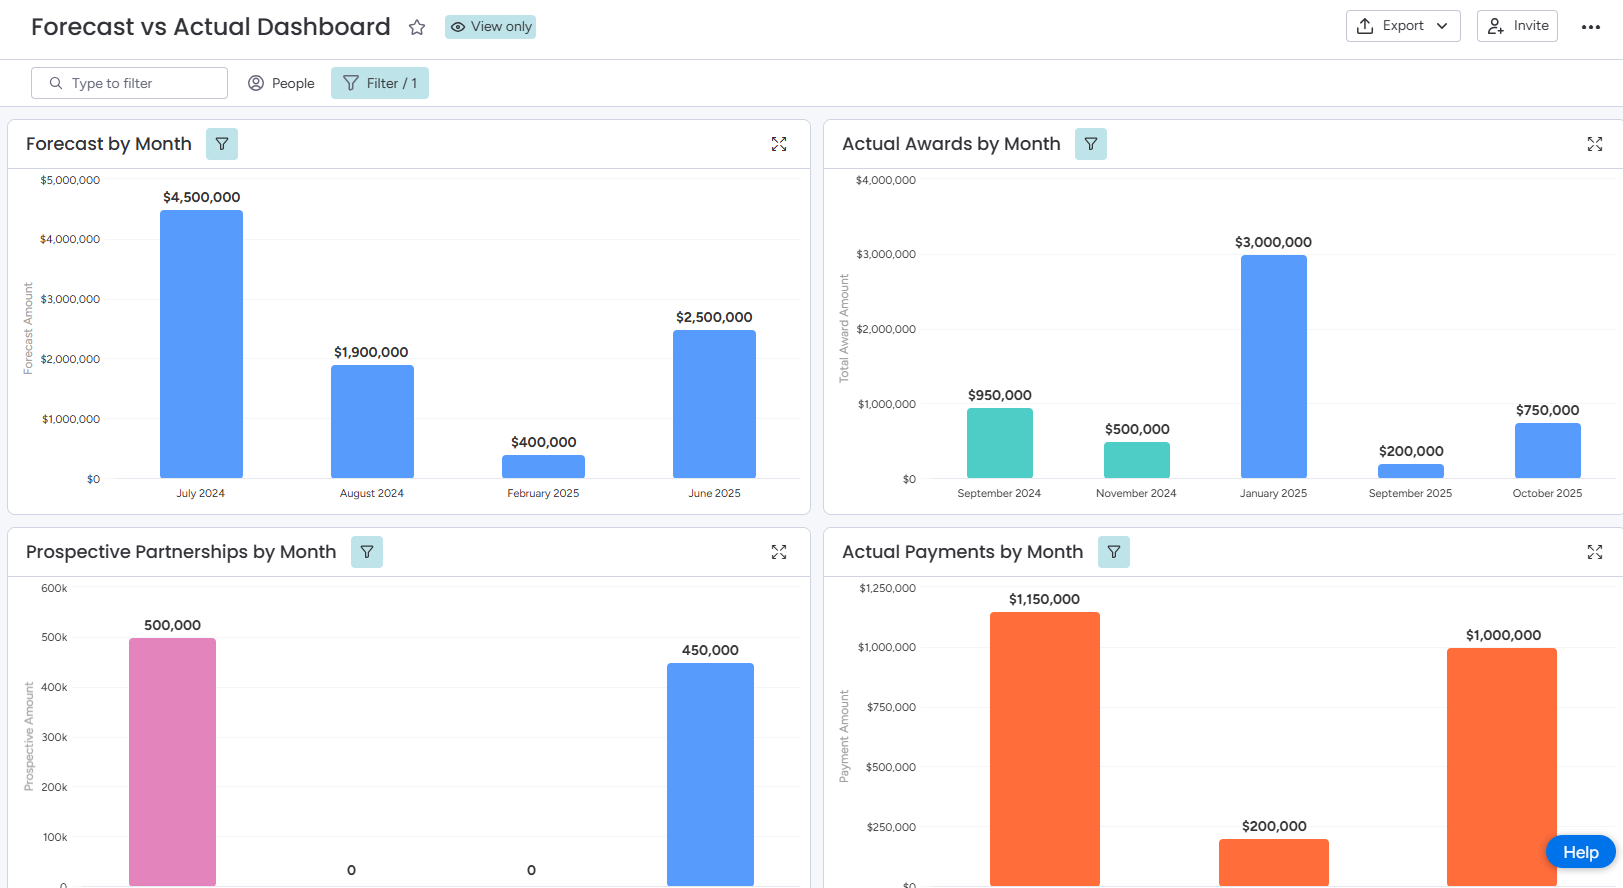The width and height of the screenshot is (1623, 888).
Task: Click the filter icon on Forecast by Month
Action: tap(222, 144)
